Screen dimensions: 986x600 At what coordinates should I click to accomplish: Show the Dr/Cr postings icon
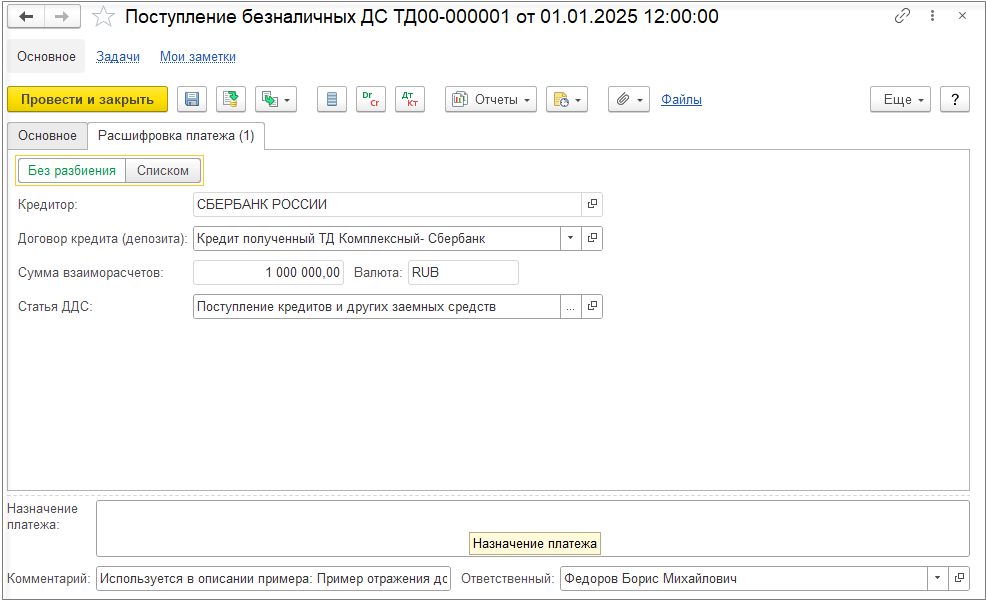(371, 99)
